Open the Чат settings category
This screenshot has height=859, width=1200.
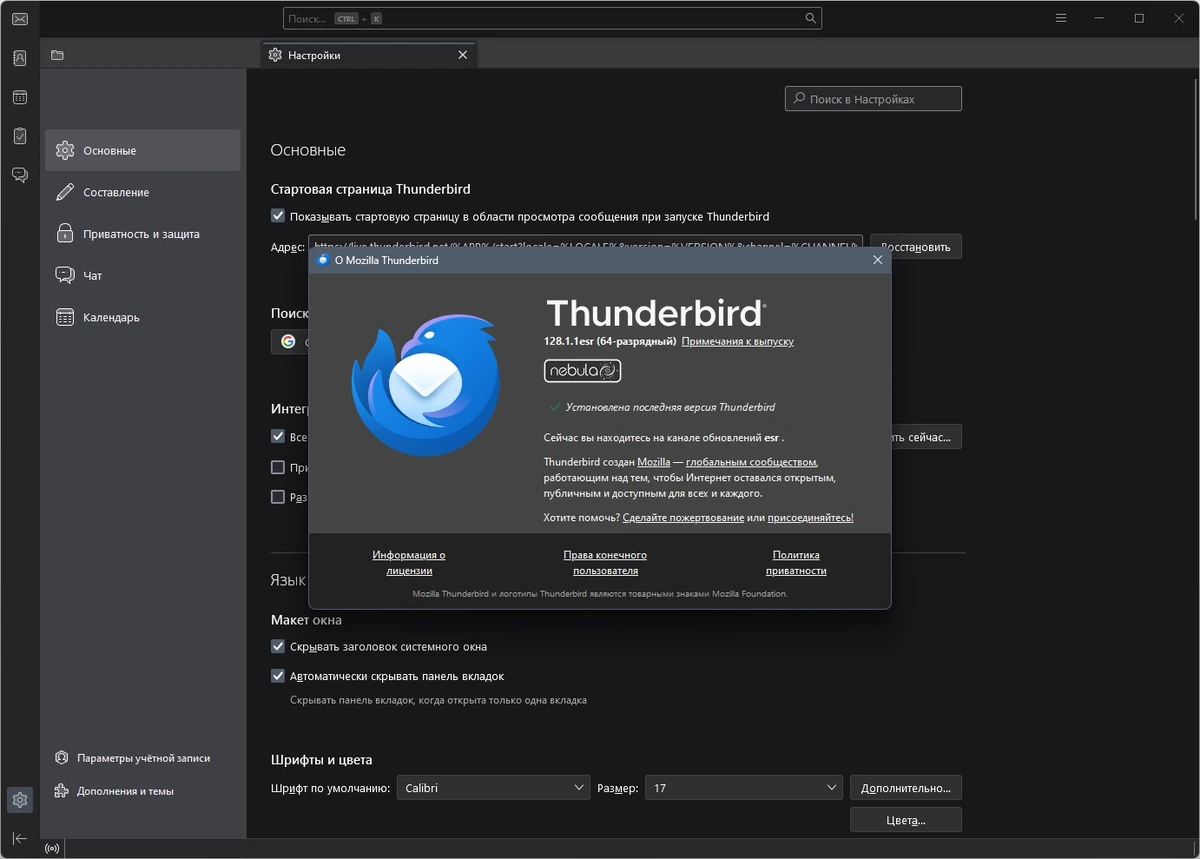[143, 275]
